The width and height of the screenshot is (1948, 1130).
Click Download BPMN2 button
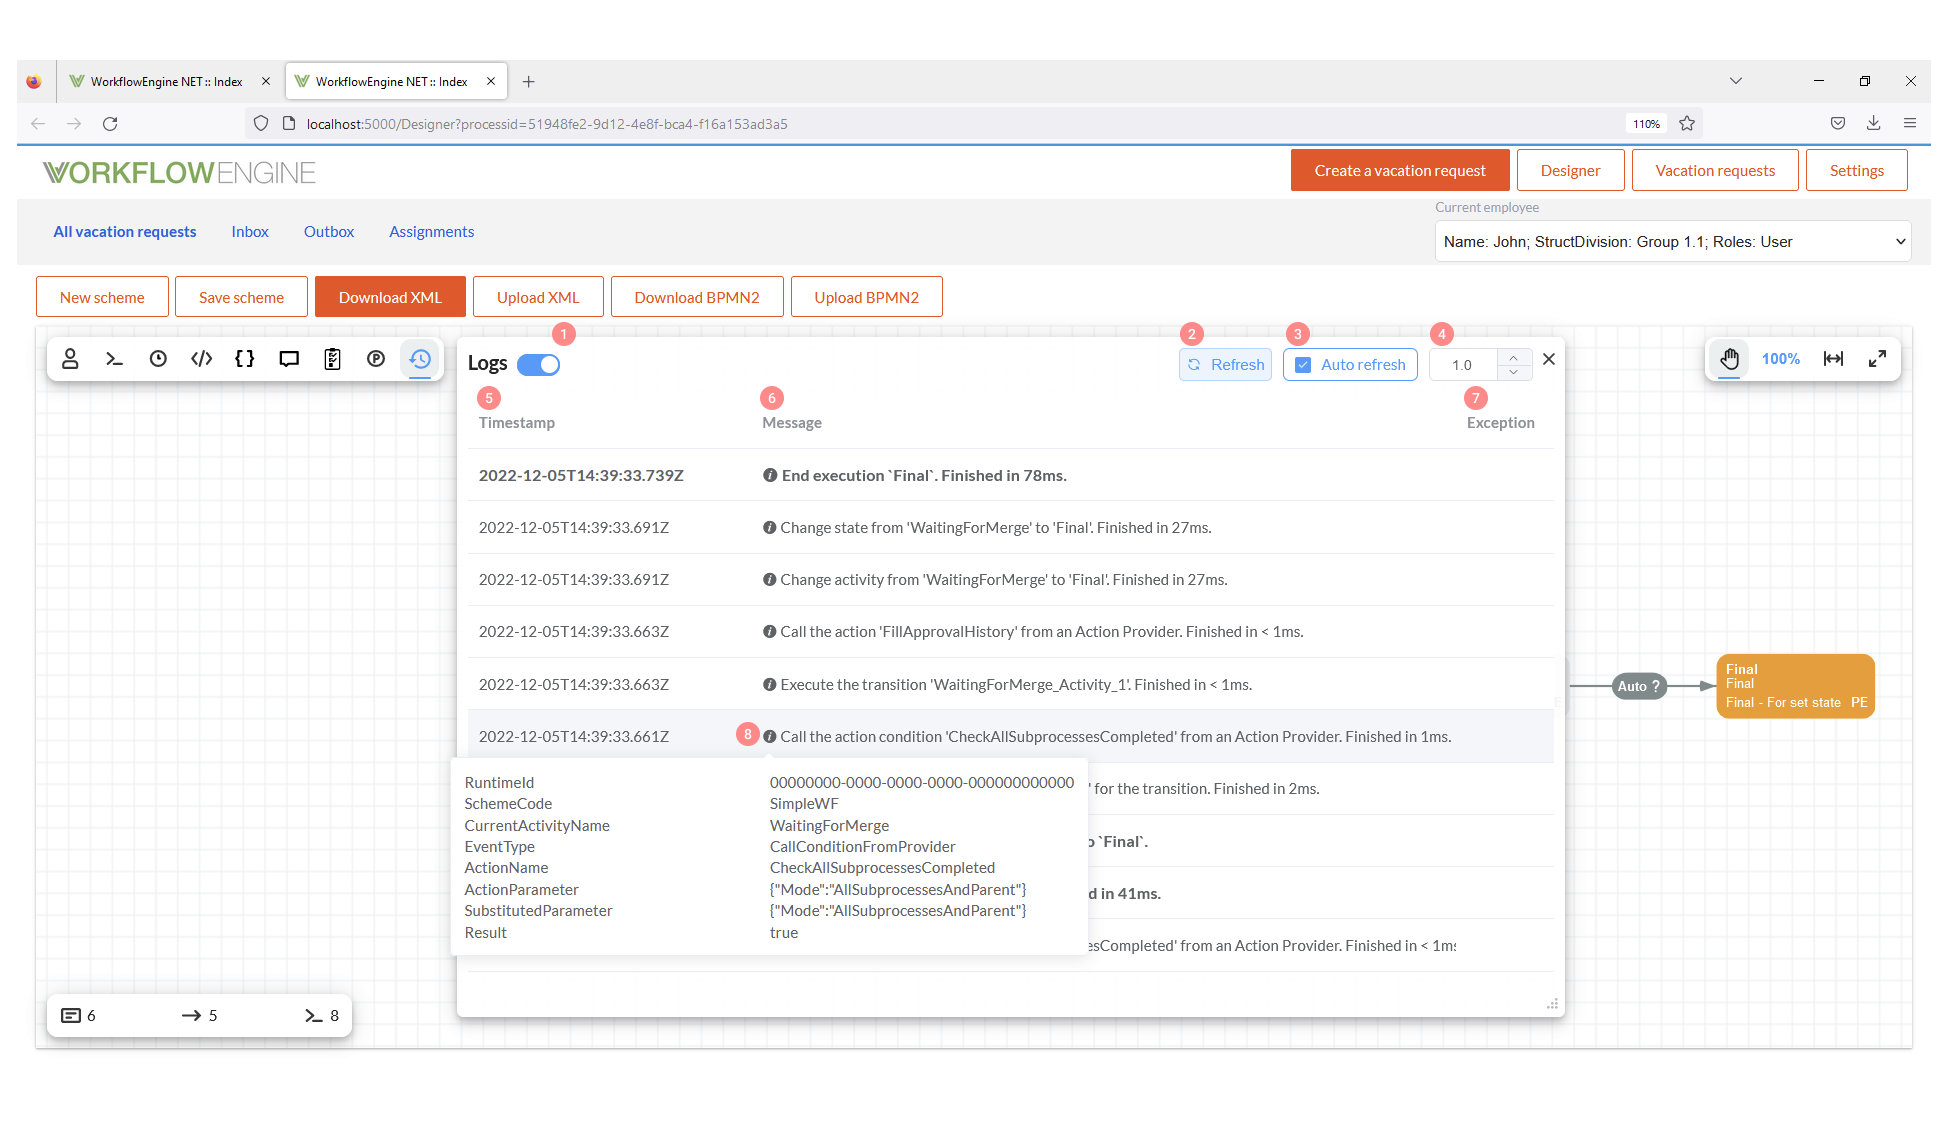tap(697, 297)
